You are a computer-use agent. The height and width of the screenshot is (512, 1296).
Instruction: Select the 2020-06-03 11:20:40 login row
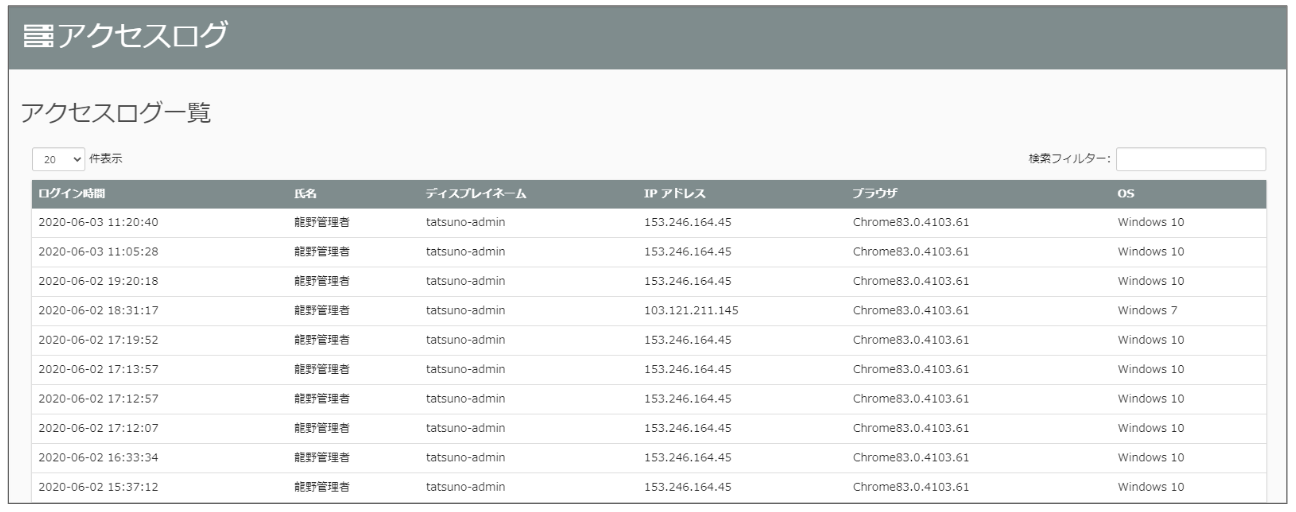(100, 223)
